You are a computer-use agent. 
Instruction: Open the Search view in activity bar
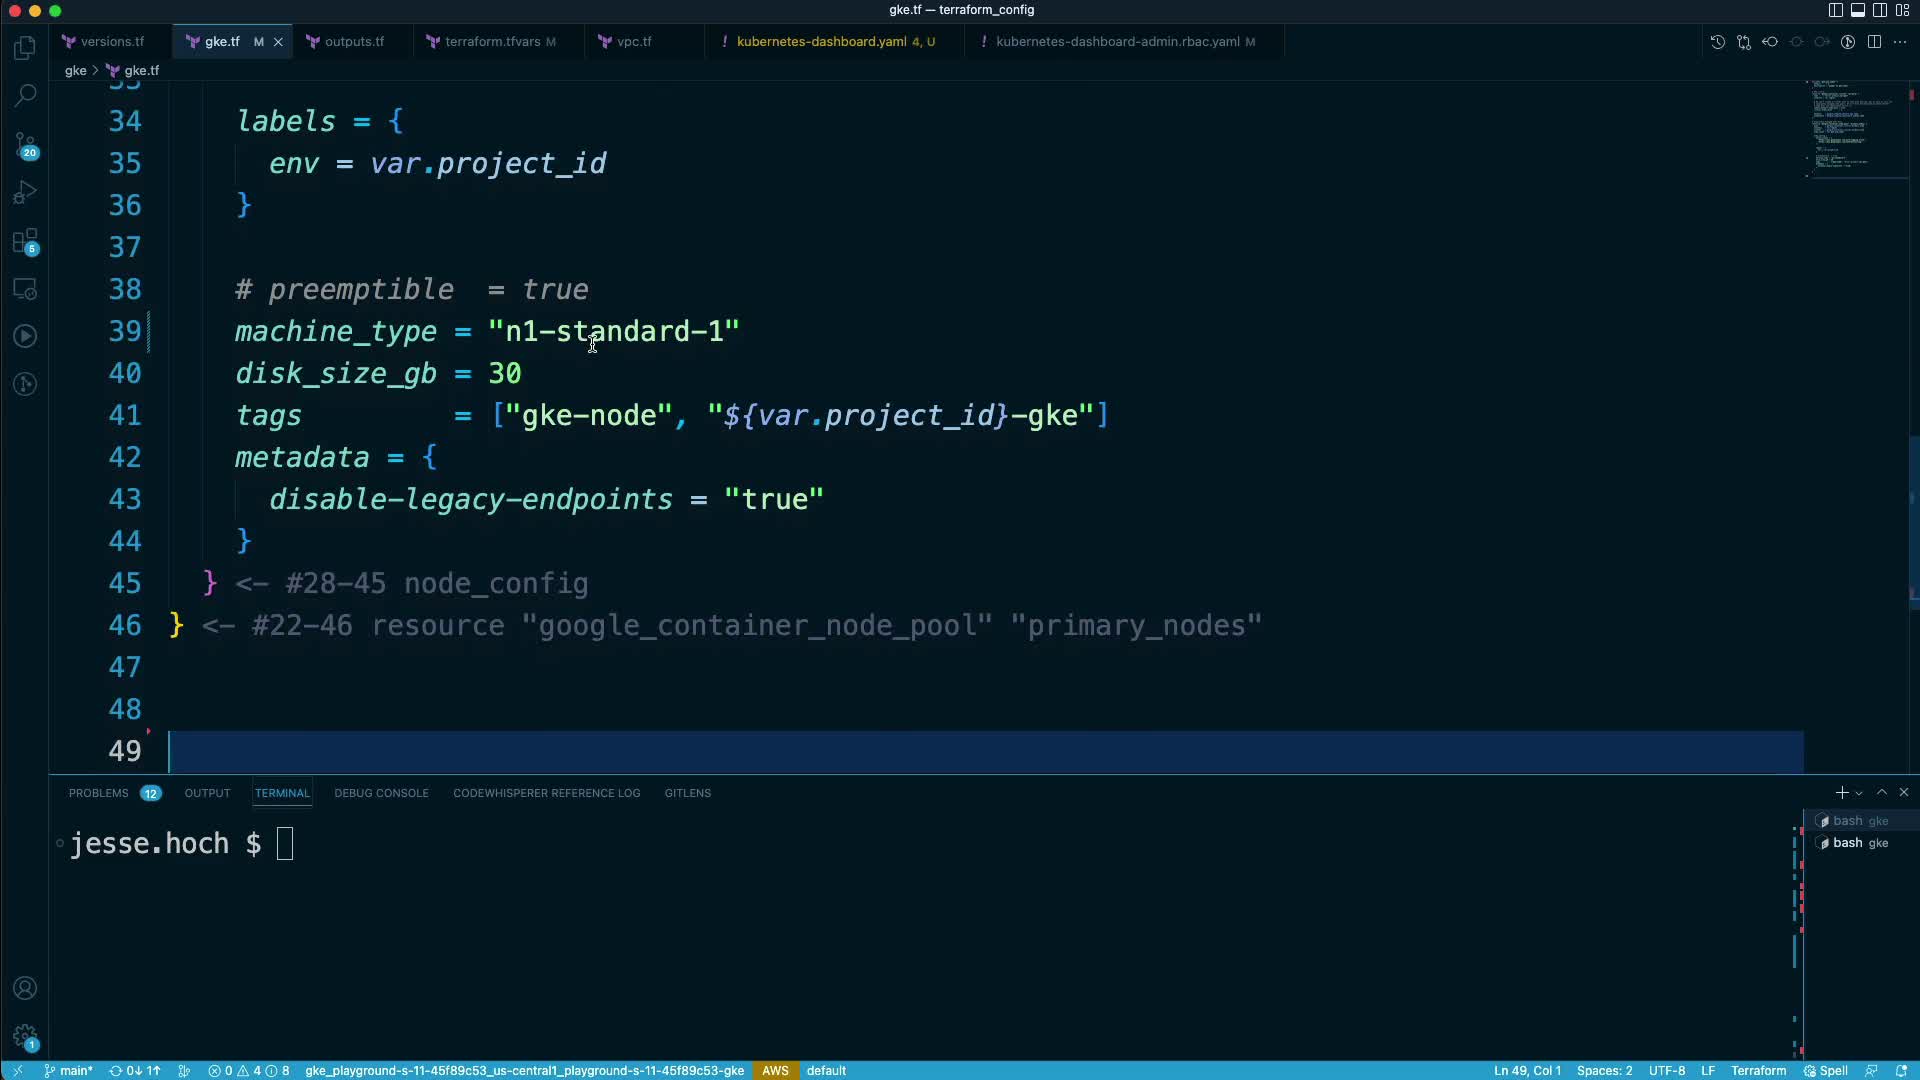click(25, 96)
